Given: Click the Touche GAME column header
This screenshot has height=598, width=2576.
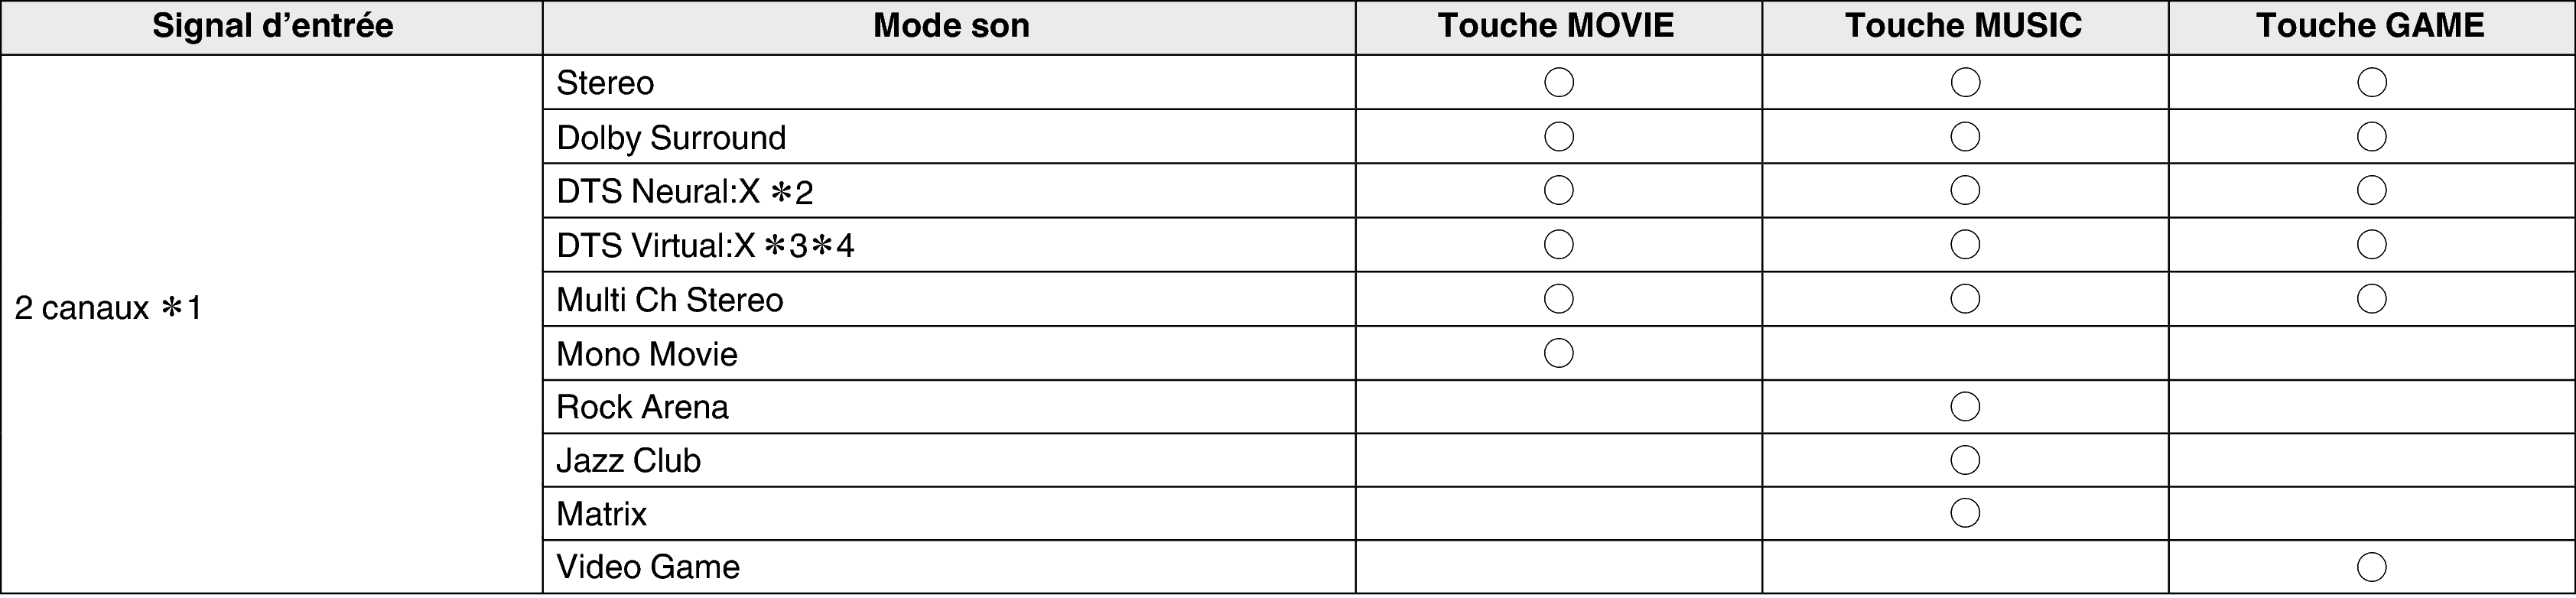Looking at the screenshot, I should pyautogui.click(x=2370, y=26).
